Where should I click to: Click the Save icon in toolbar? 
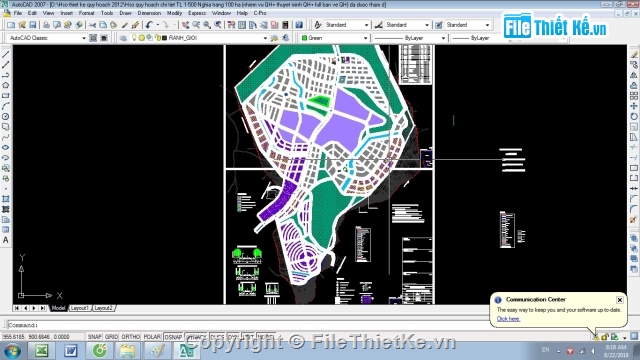[x=33, y=25]
